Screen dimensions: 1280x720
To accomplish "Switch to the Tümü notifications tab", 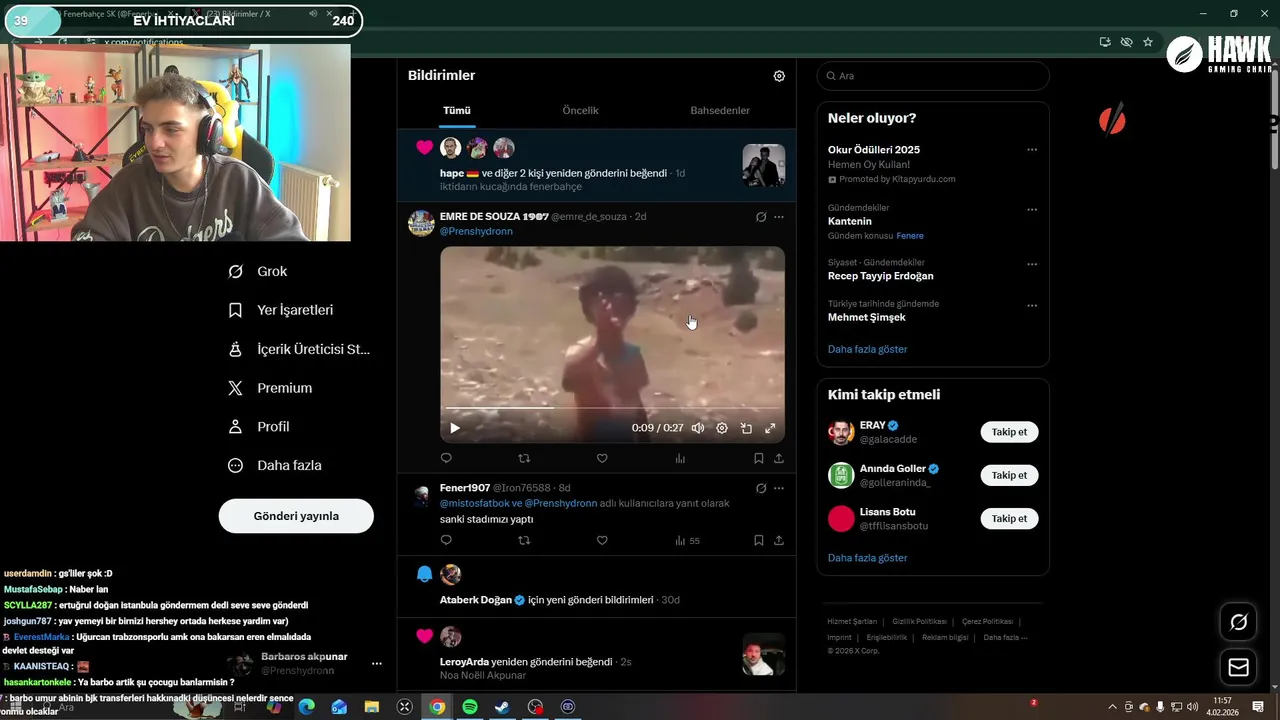I will tap(456, 111).
